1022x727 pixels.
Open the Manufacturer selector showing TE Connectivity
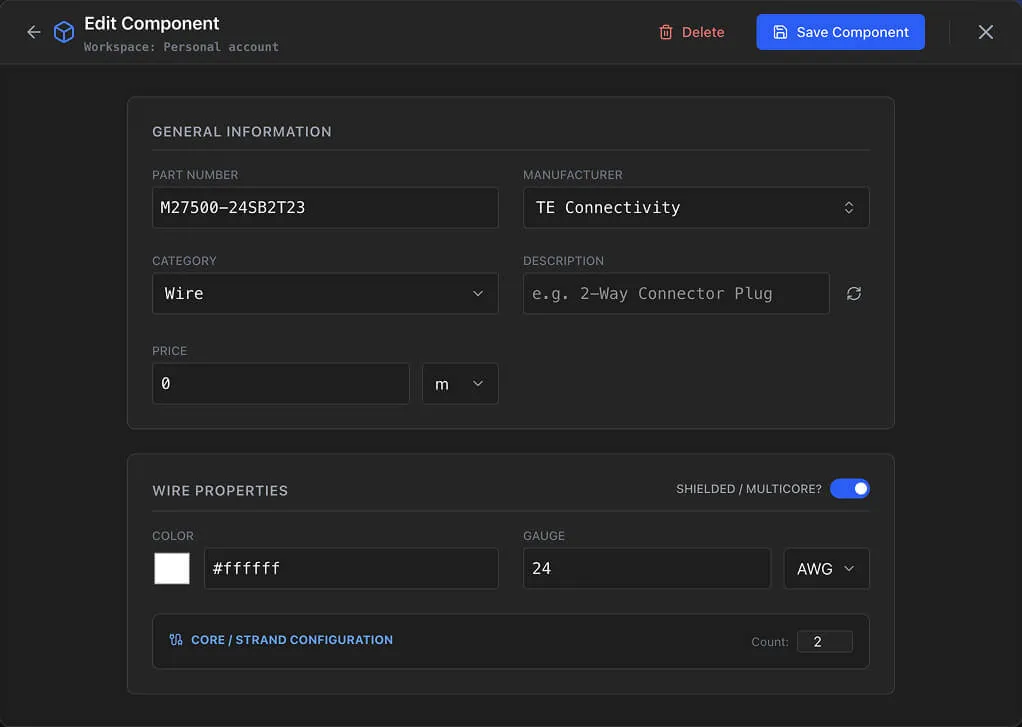pos(696,207)
